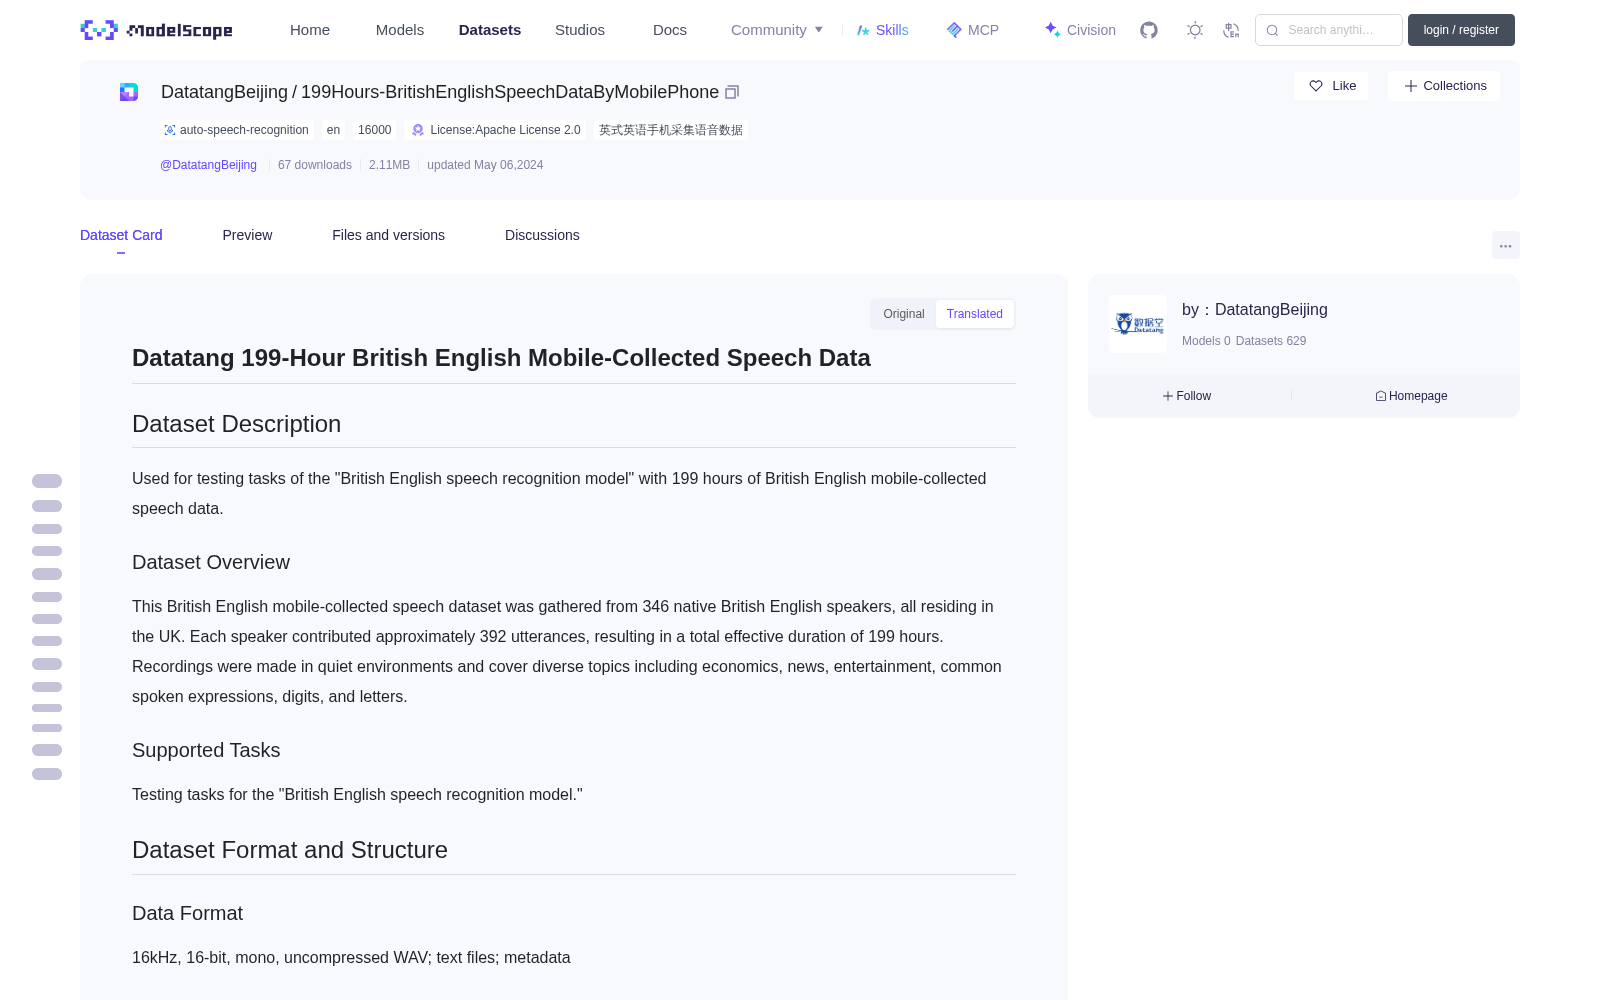
Task: Copy the dataset name with the copy icon
Action: (x=732, y=92)
